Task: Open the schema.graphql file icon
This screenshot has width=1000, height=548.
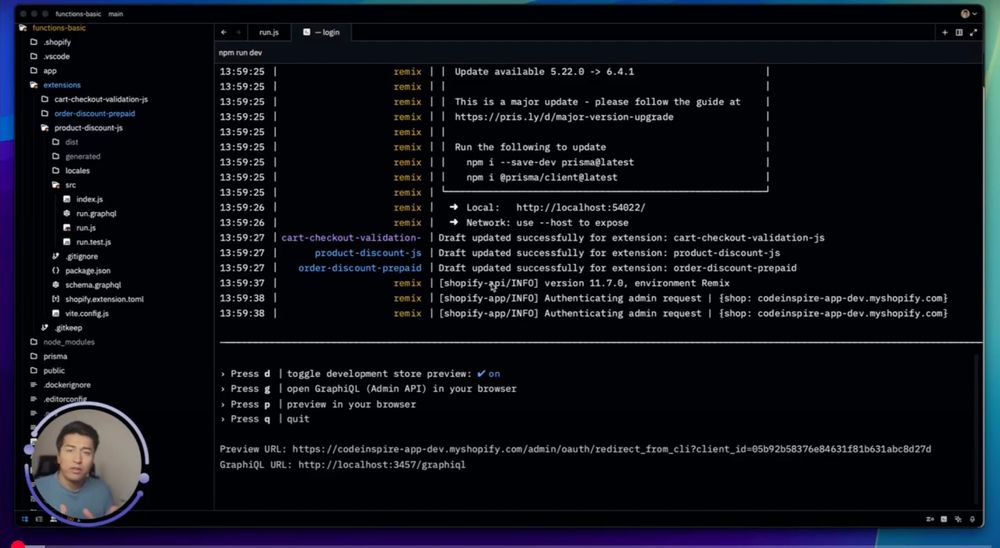Action: coord(55,285)
